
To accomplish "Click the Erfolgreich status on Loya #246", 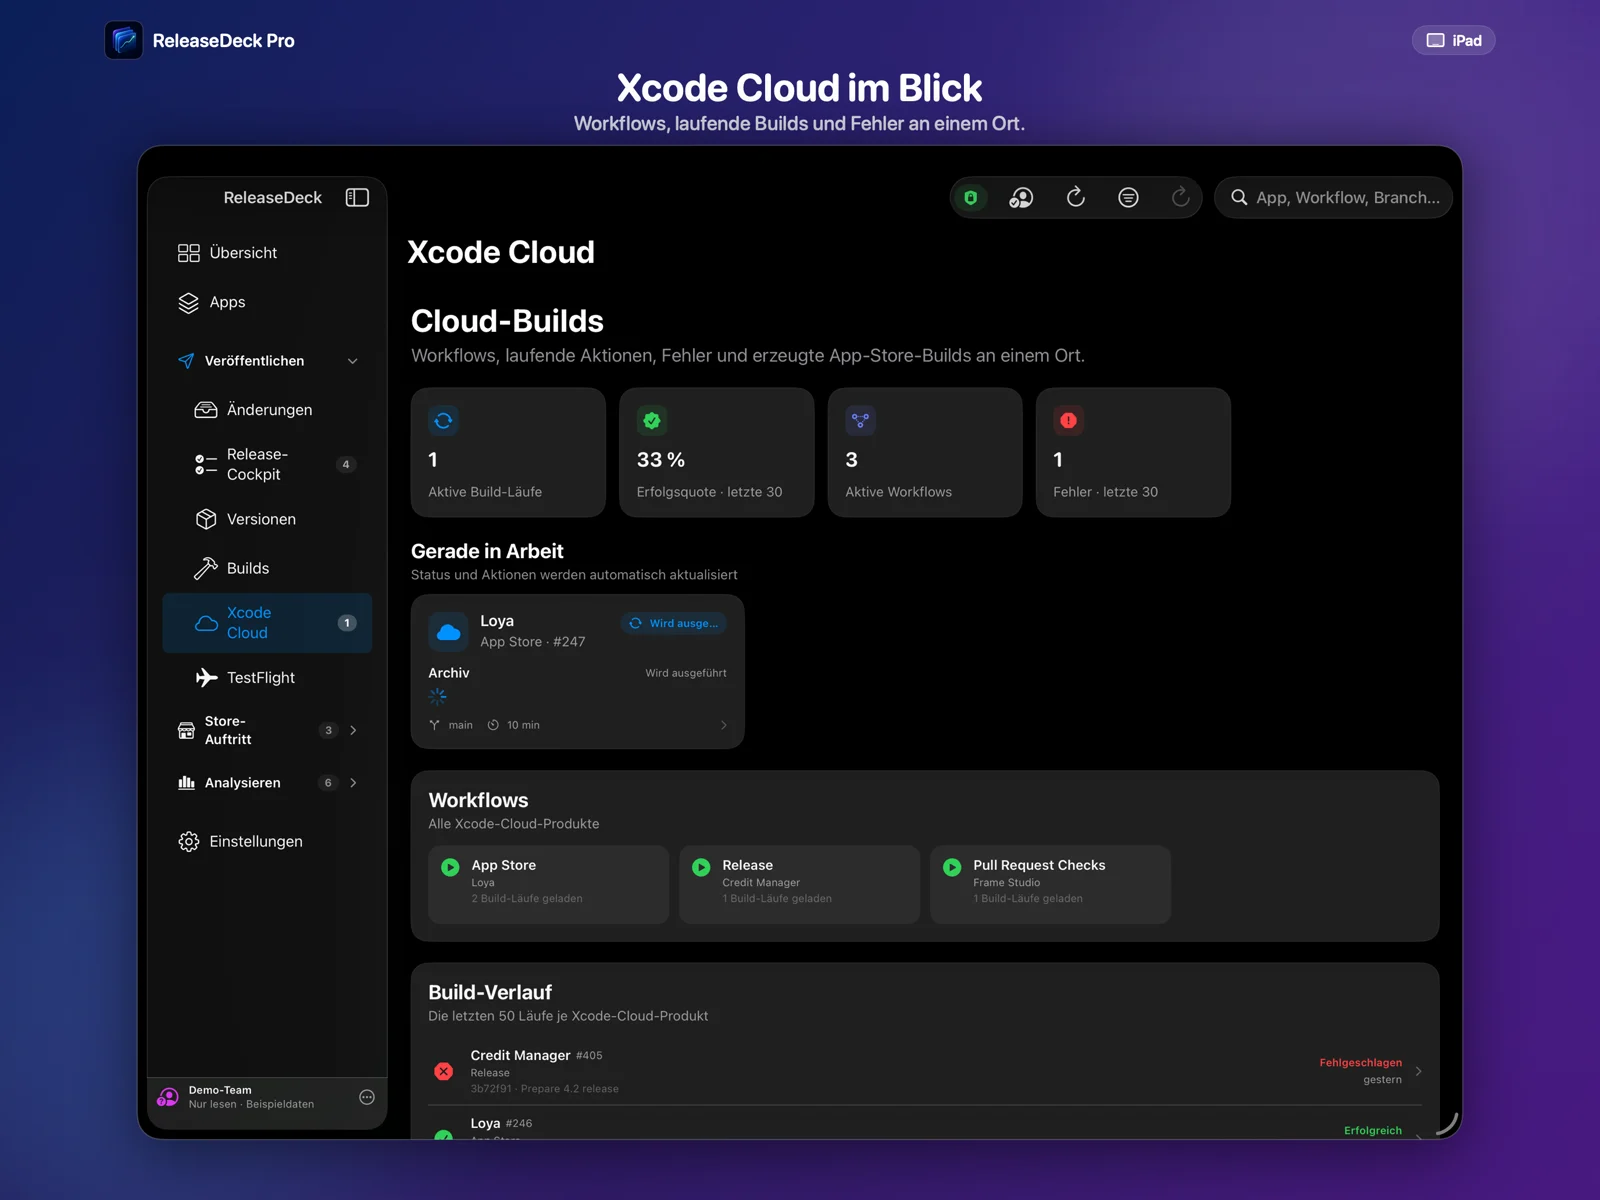I will (1372, 1130).
